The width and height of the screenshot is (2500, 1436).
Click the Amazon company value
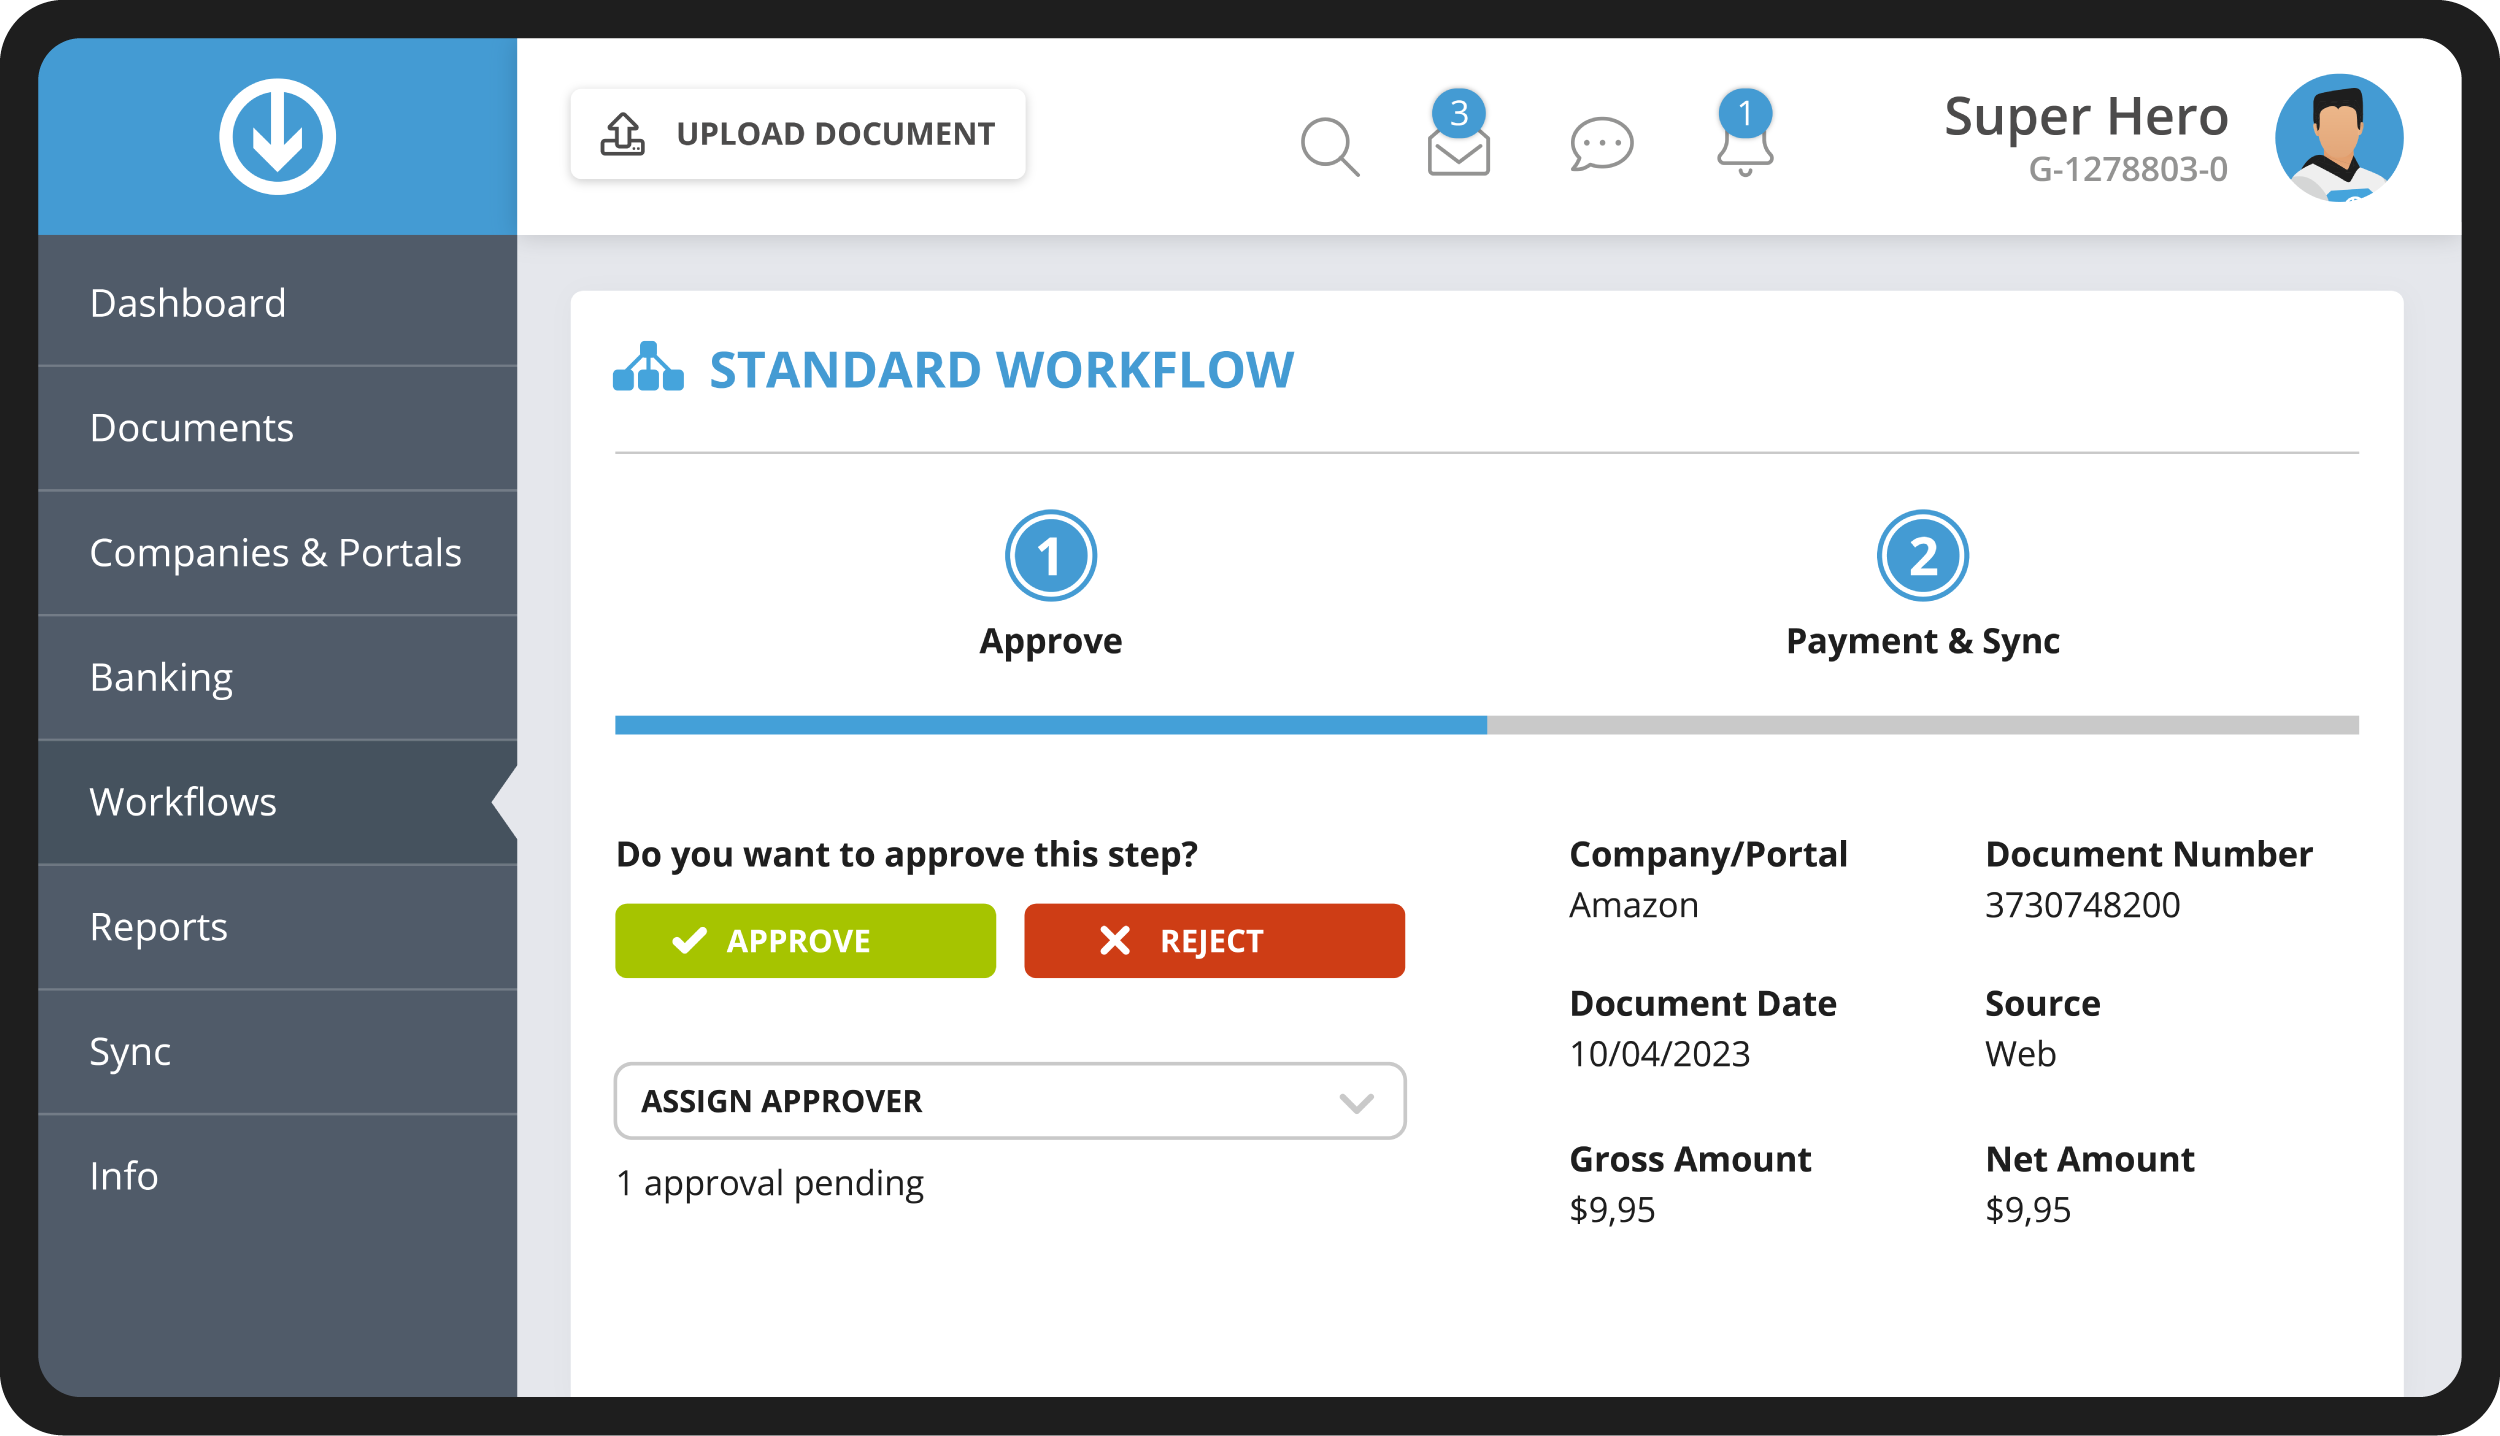click(x=1634, y=905)
